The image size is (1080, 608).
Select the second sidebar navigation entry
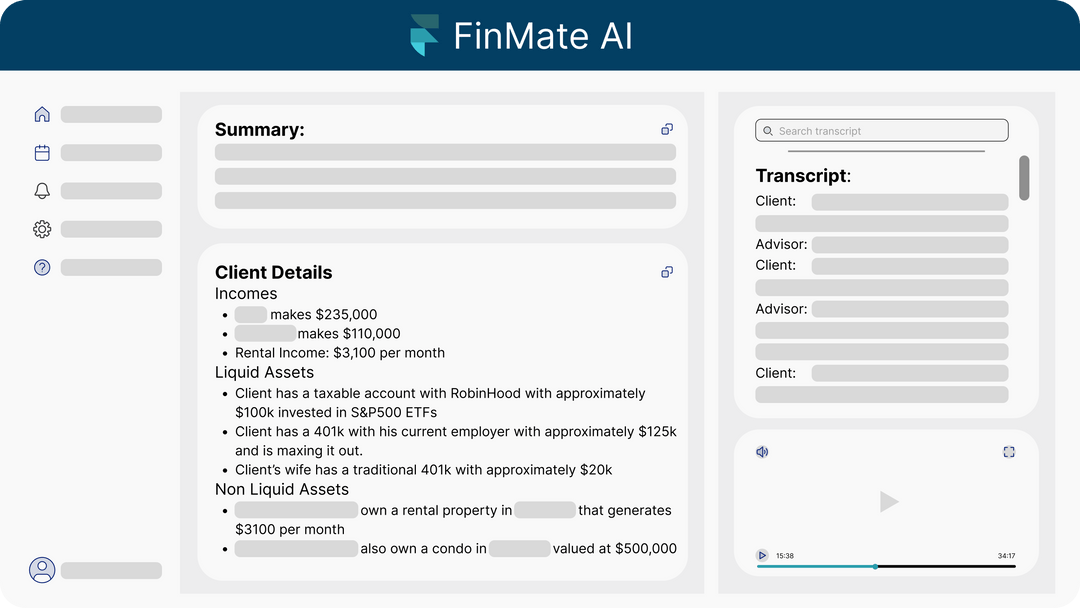click(x=111, y=152)
